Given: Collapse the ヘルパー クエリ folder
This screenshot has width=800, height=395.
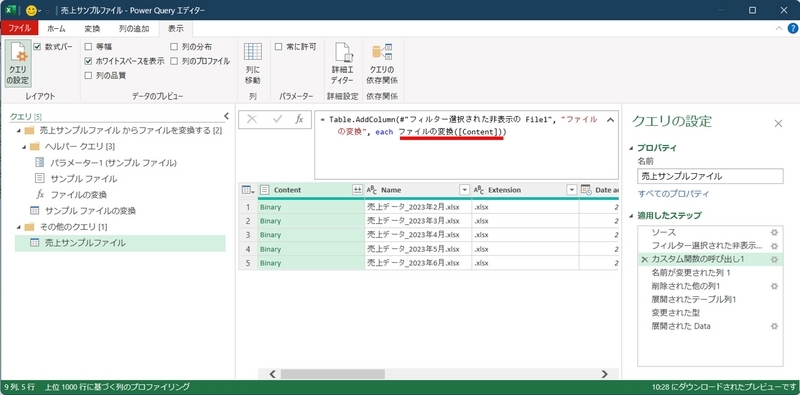Looking at the screenshot, I should tap(24, 146).
